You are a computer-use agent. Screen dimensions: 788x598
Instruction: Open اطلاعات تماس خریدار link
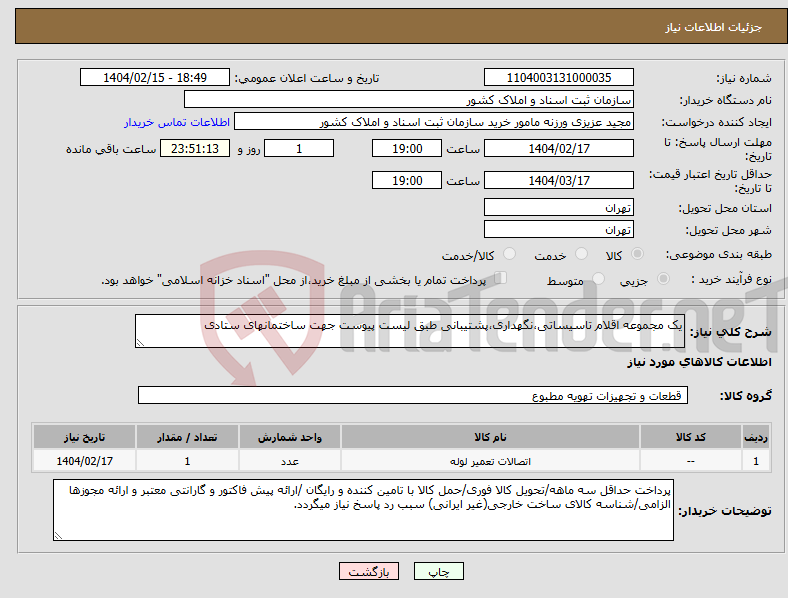tap(177, 122)
